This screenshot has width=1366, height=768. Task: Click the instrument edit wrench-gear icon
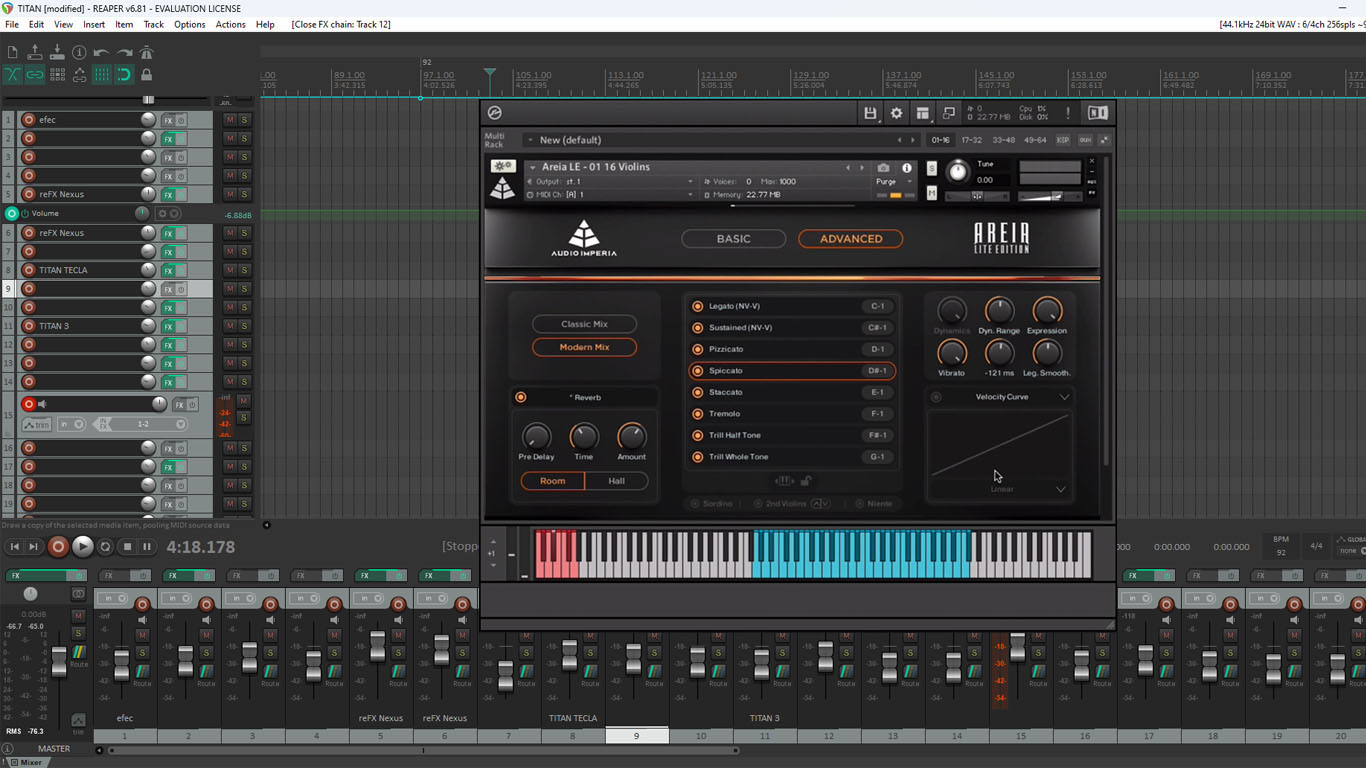tap(503, 167)
